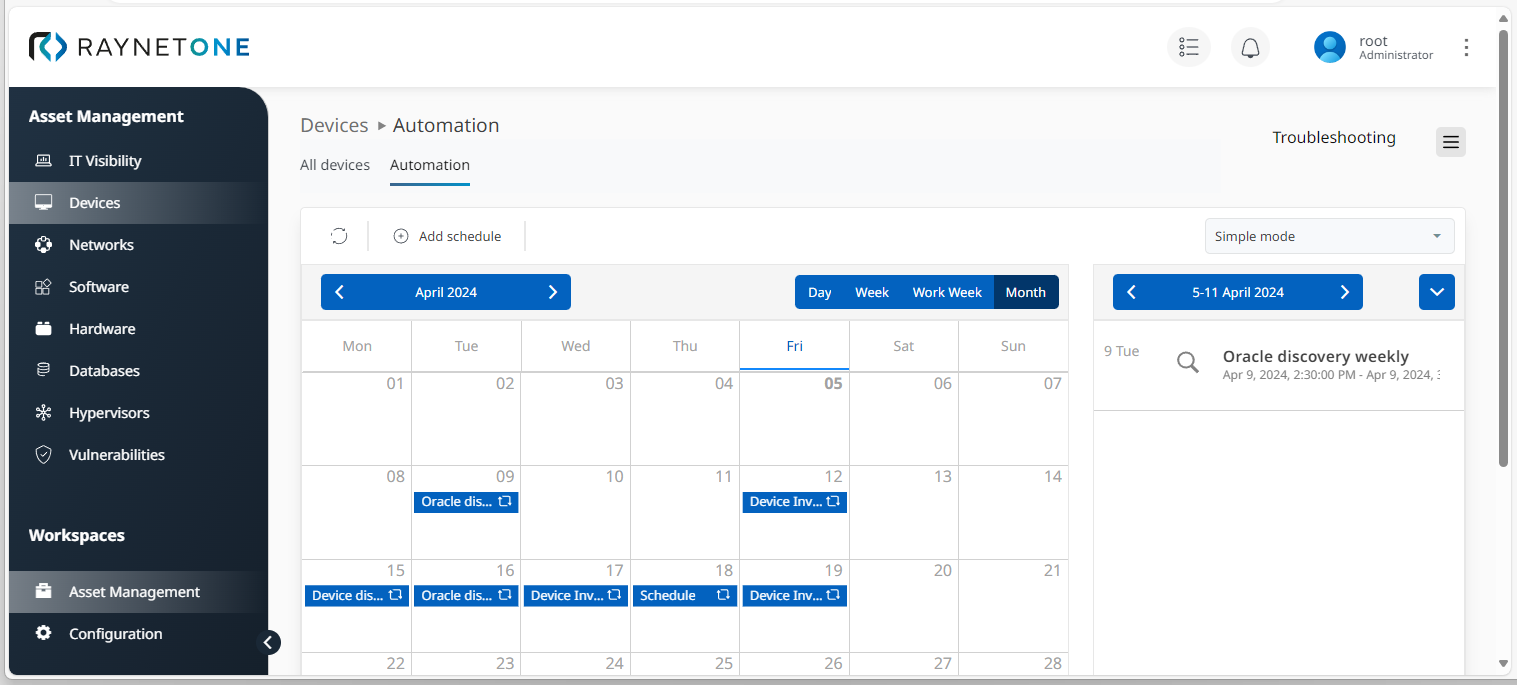
Task: Collapse the sidebar with the chevron button
Action: 268,642
